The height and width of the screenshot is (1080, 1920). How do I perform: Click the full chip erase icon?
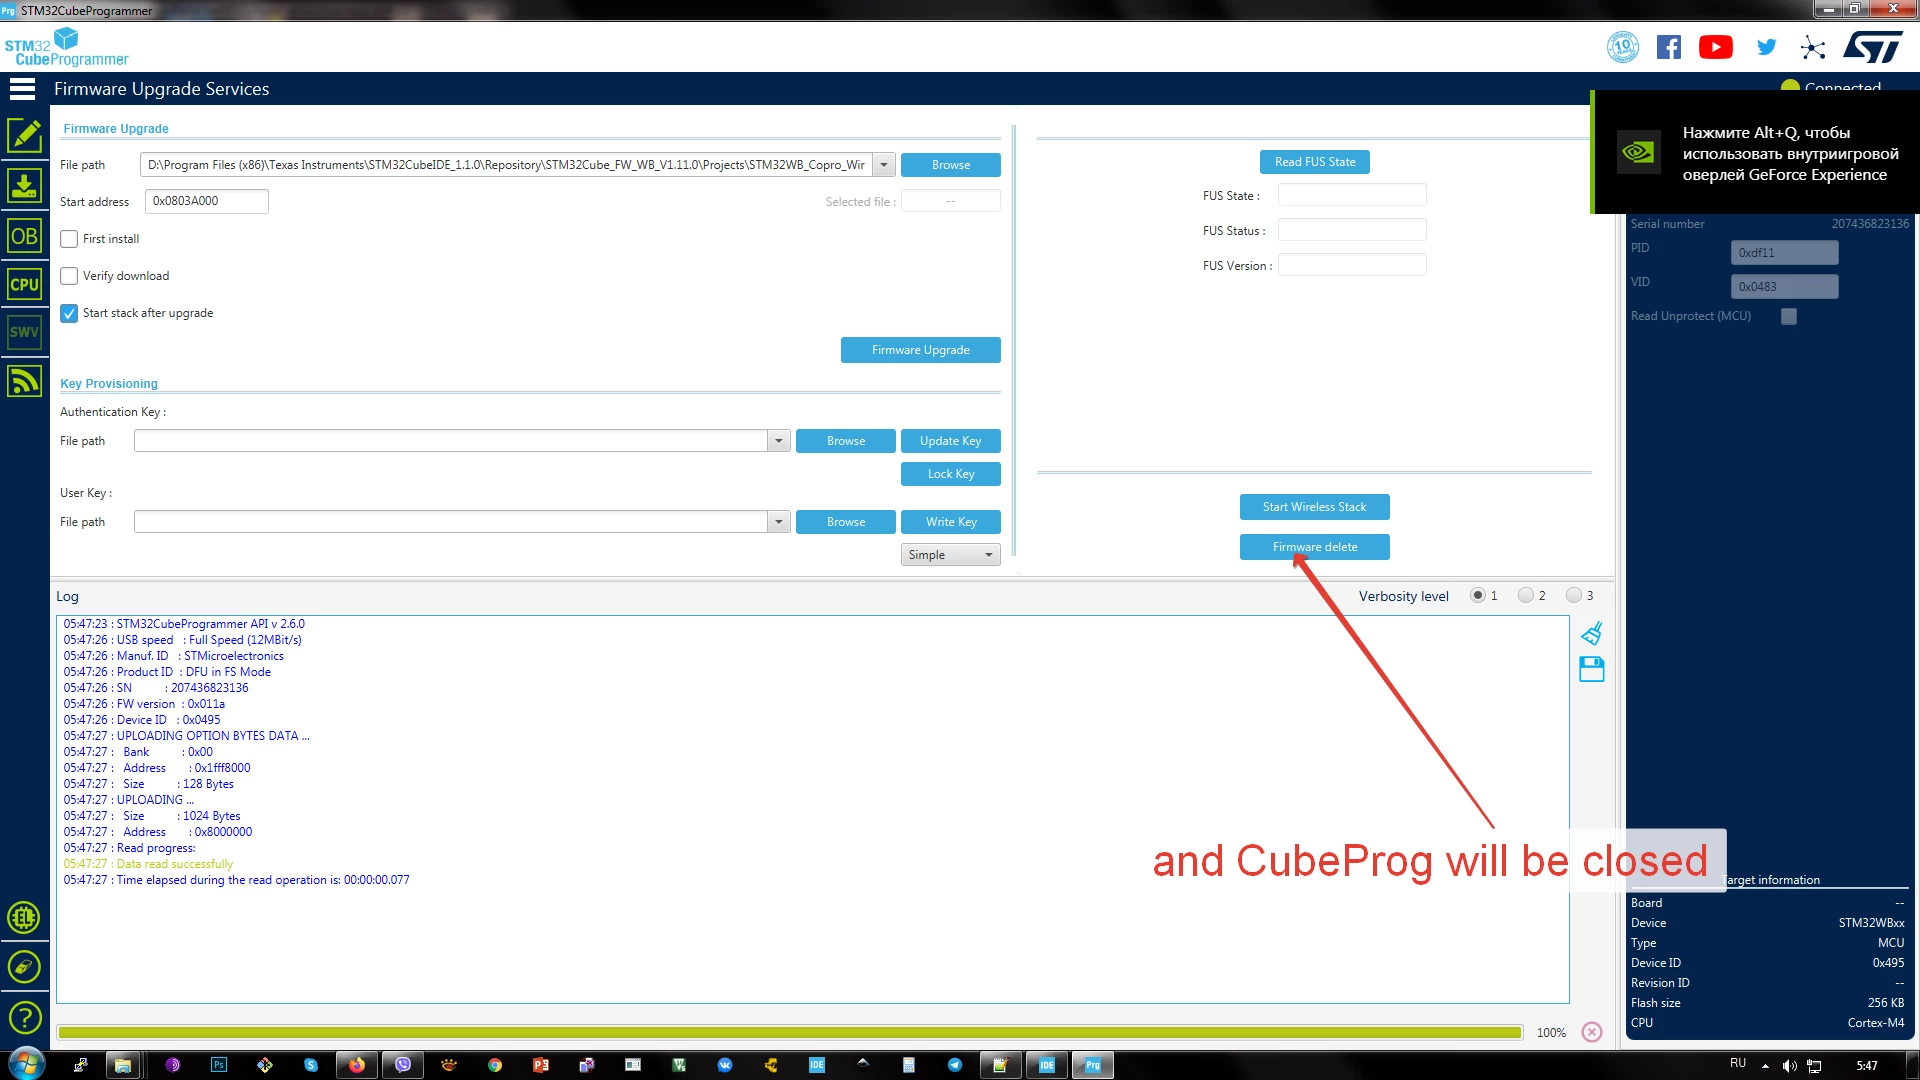tap(24, 967)
